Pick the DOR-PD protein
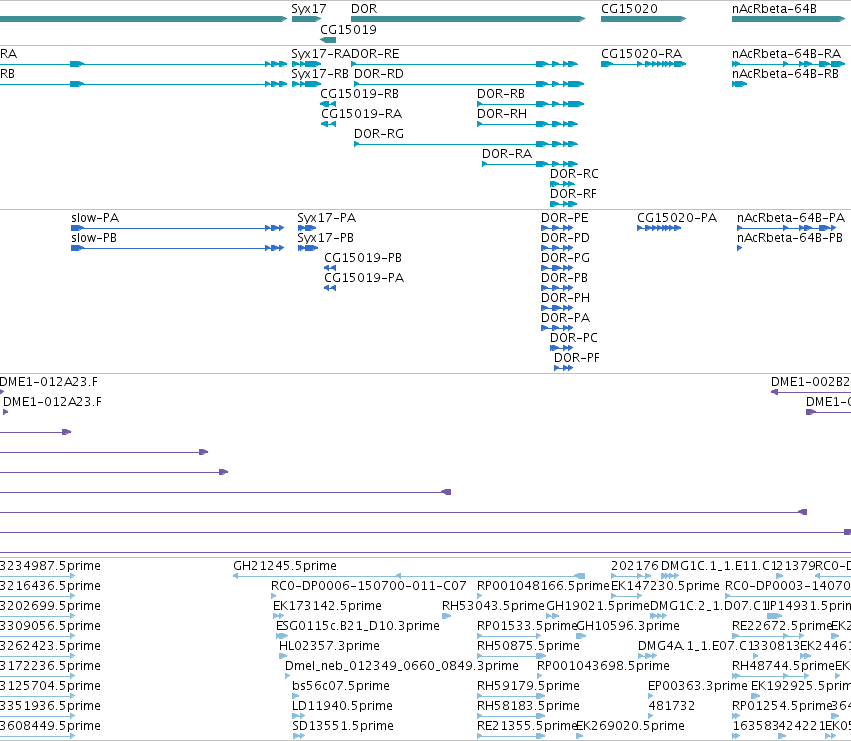 [x=566, y=238]
